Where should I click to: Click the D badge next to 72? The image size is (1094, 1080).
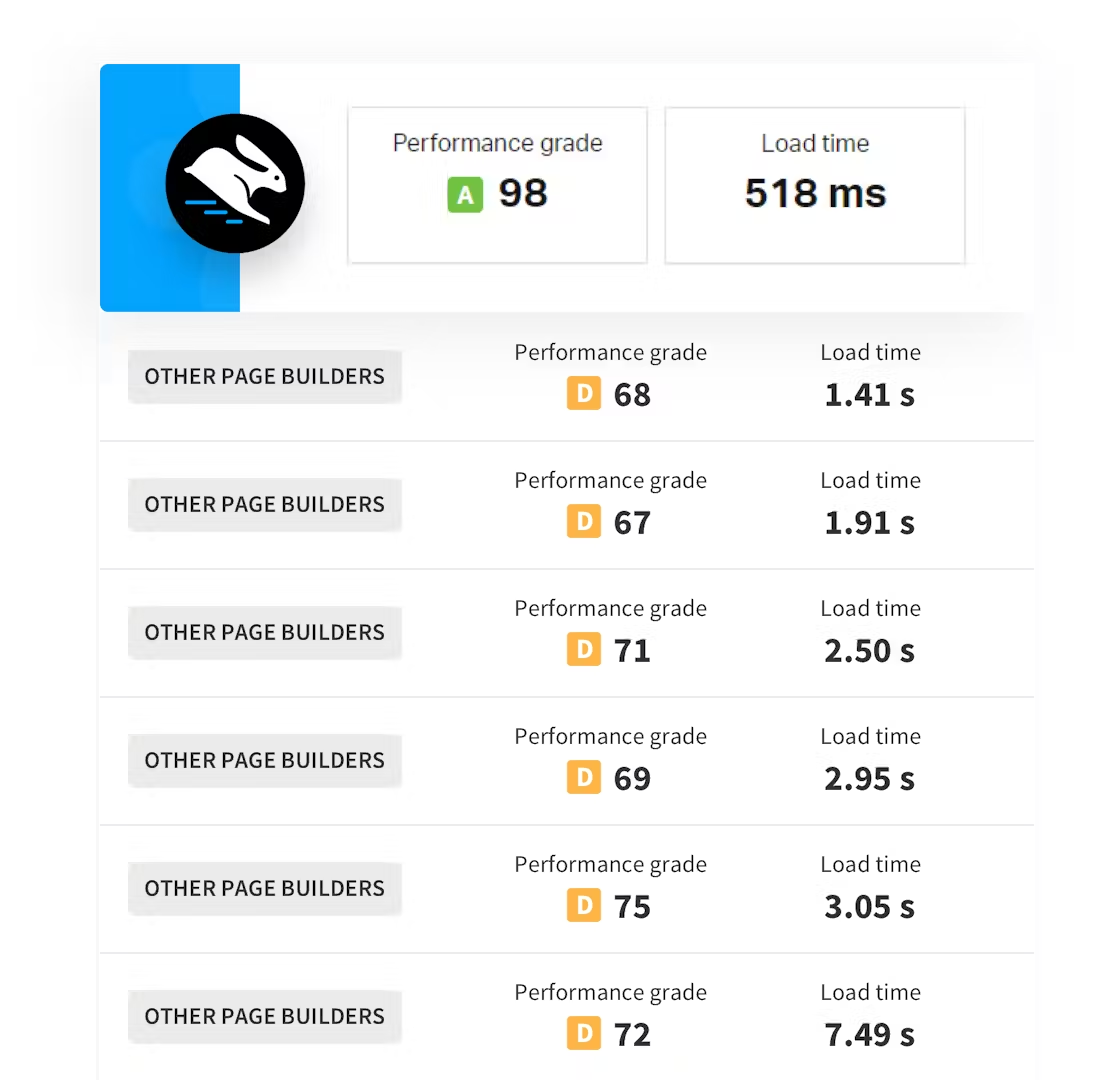click(x=584, y=1033)
